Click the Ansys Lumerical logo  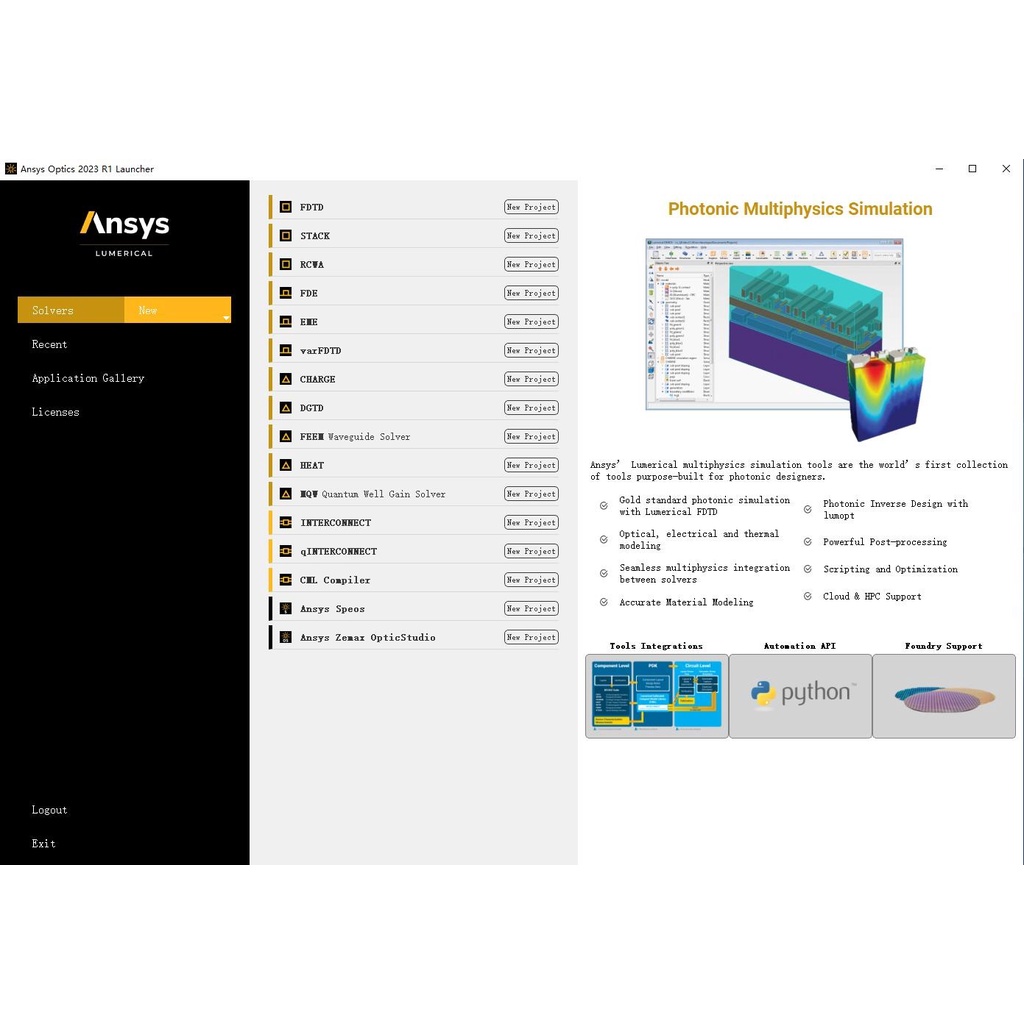pos(125,233)
